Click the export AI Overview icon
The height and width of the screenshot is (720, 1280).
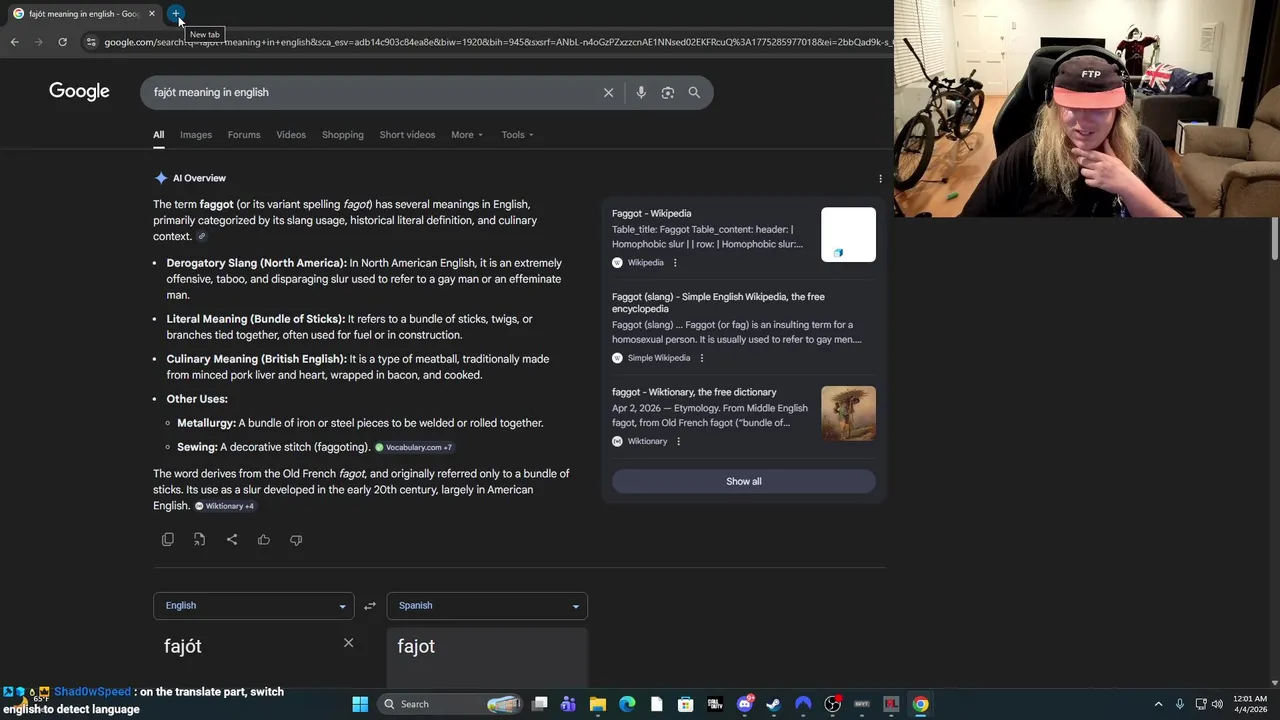200,540
